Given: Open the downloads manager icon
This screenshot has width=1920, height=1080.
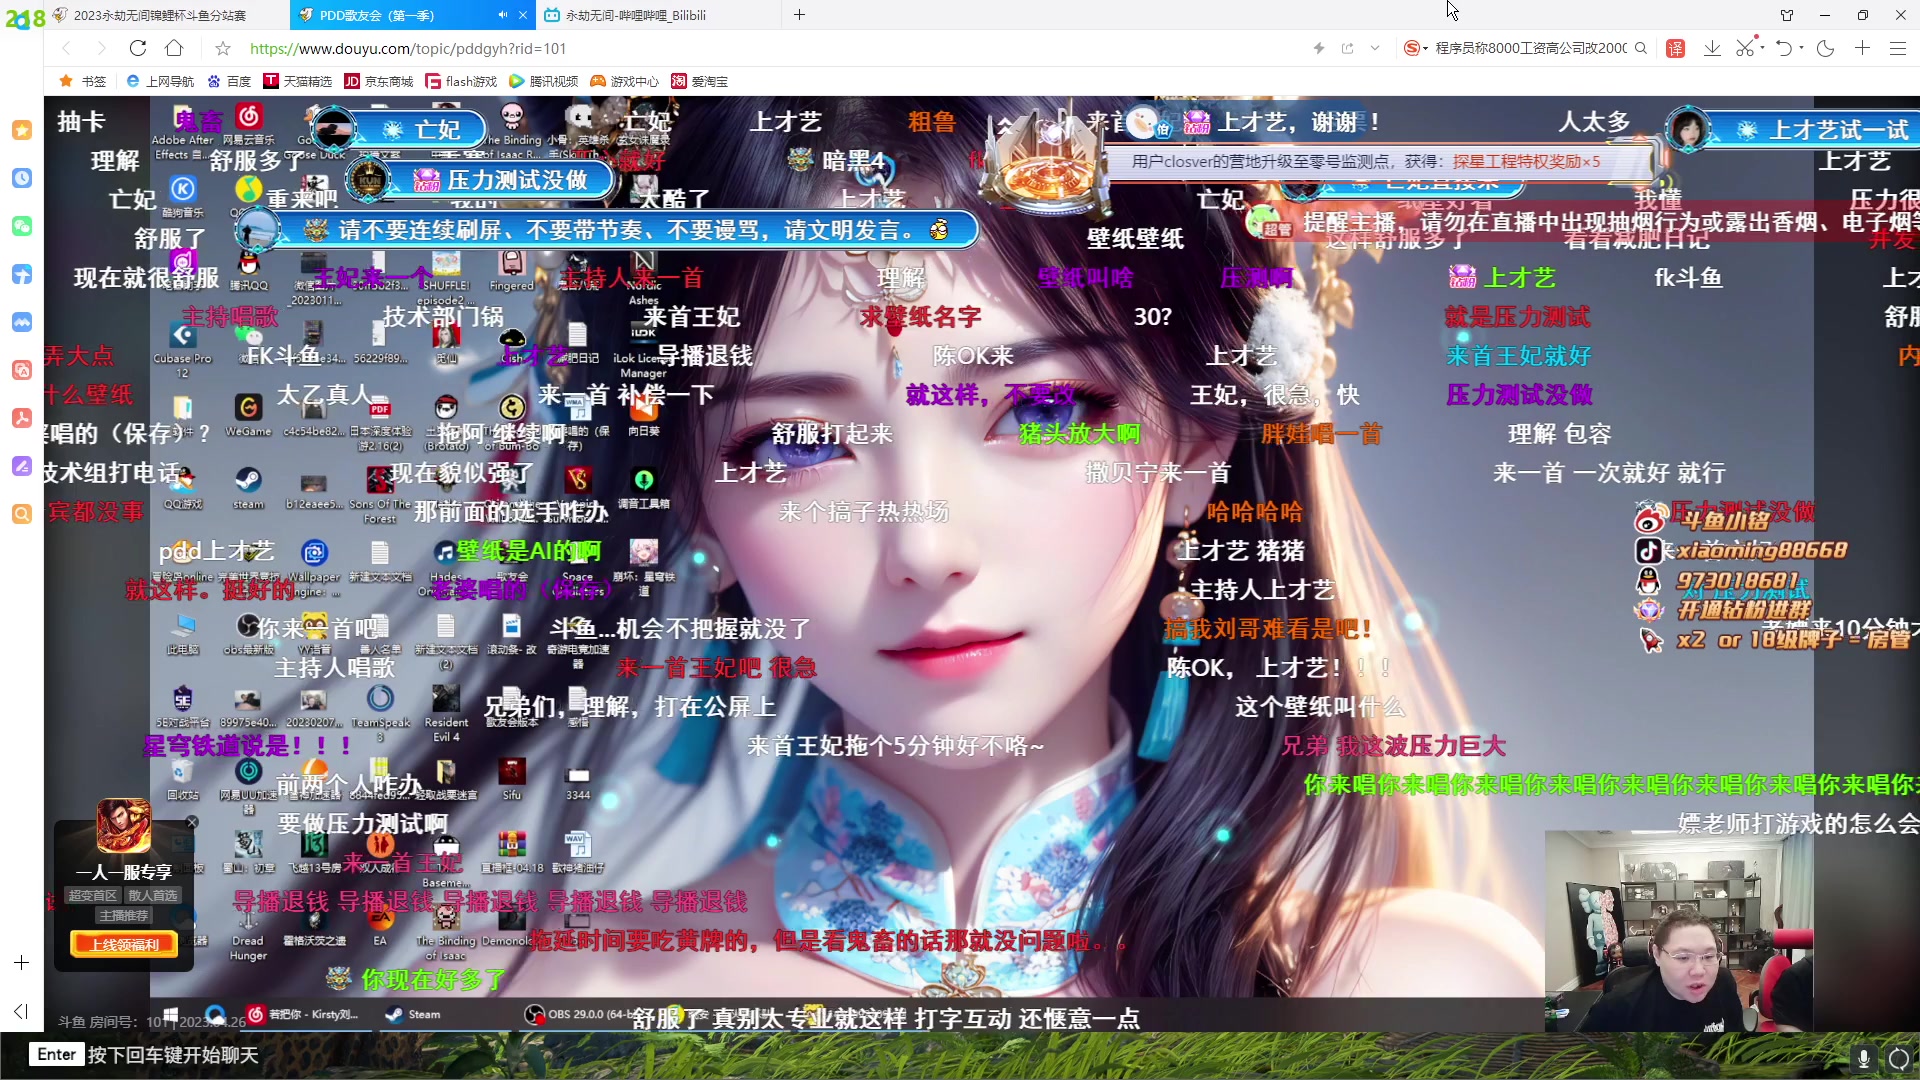Looking at the screenshot, I should [x=1712, y=48].
